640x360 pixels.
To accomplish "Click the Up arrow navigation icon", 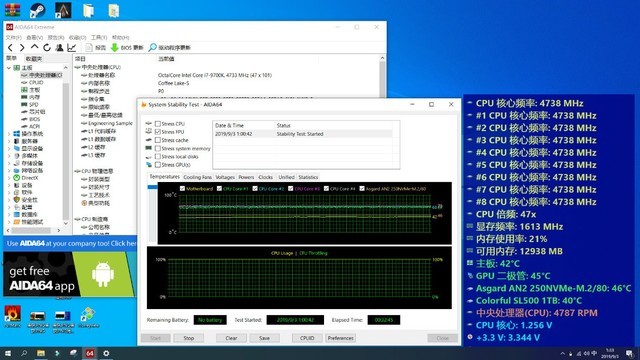I will (35, 47).
